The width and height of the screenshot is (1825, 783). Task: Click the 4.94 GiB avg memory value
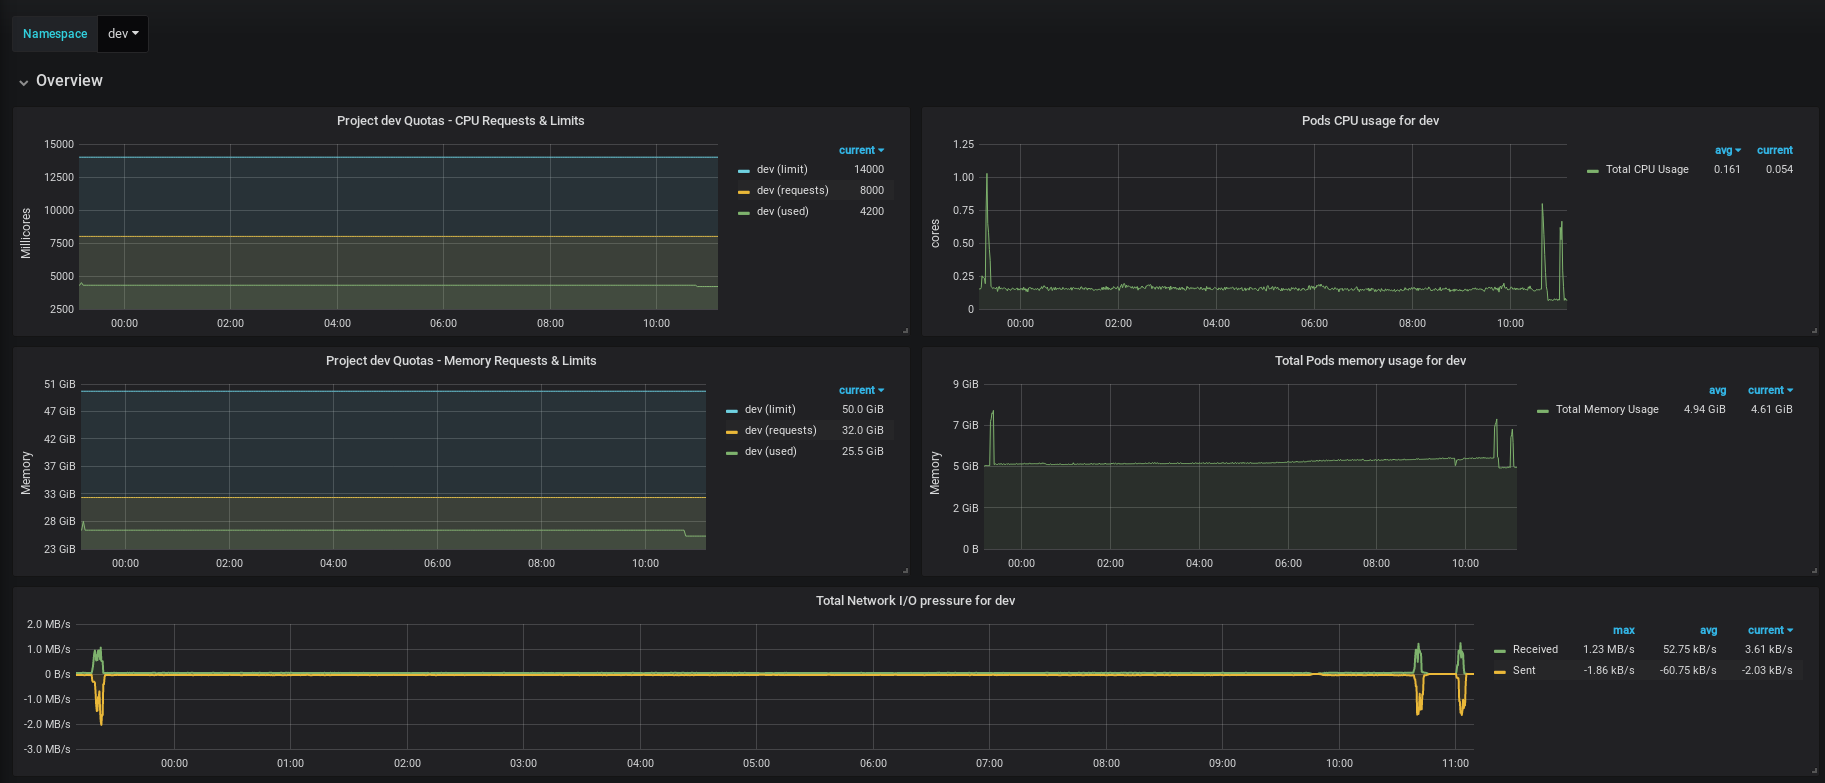[1705, 410]
